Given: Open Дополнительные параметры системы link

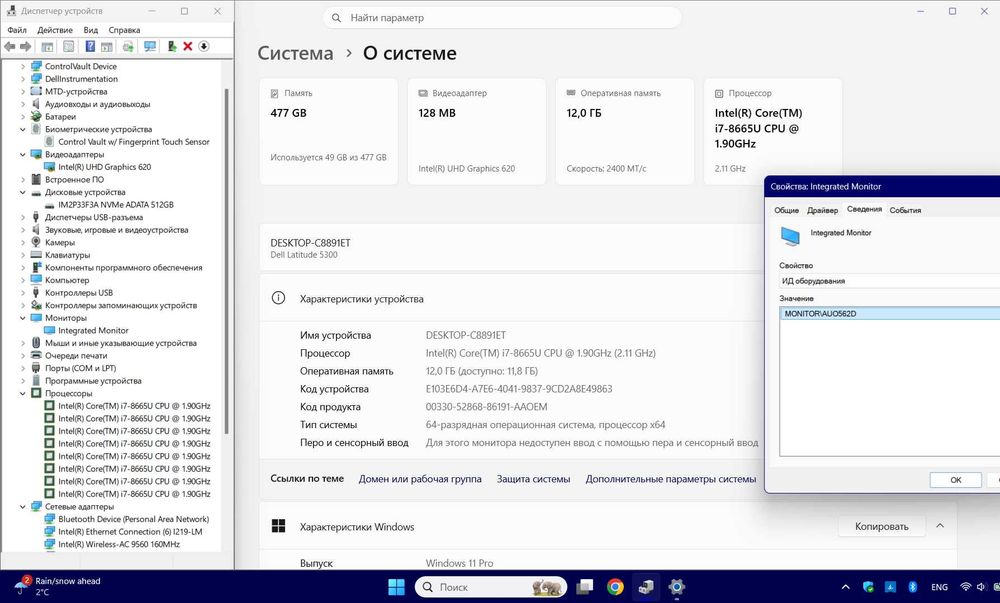Looking at the screenshot, I should 671,479.
